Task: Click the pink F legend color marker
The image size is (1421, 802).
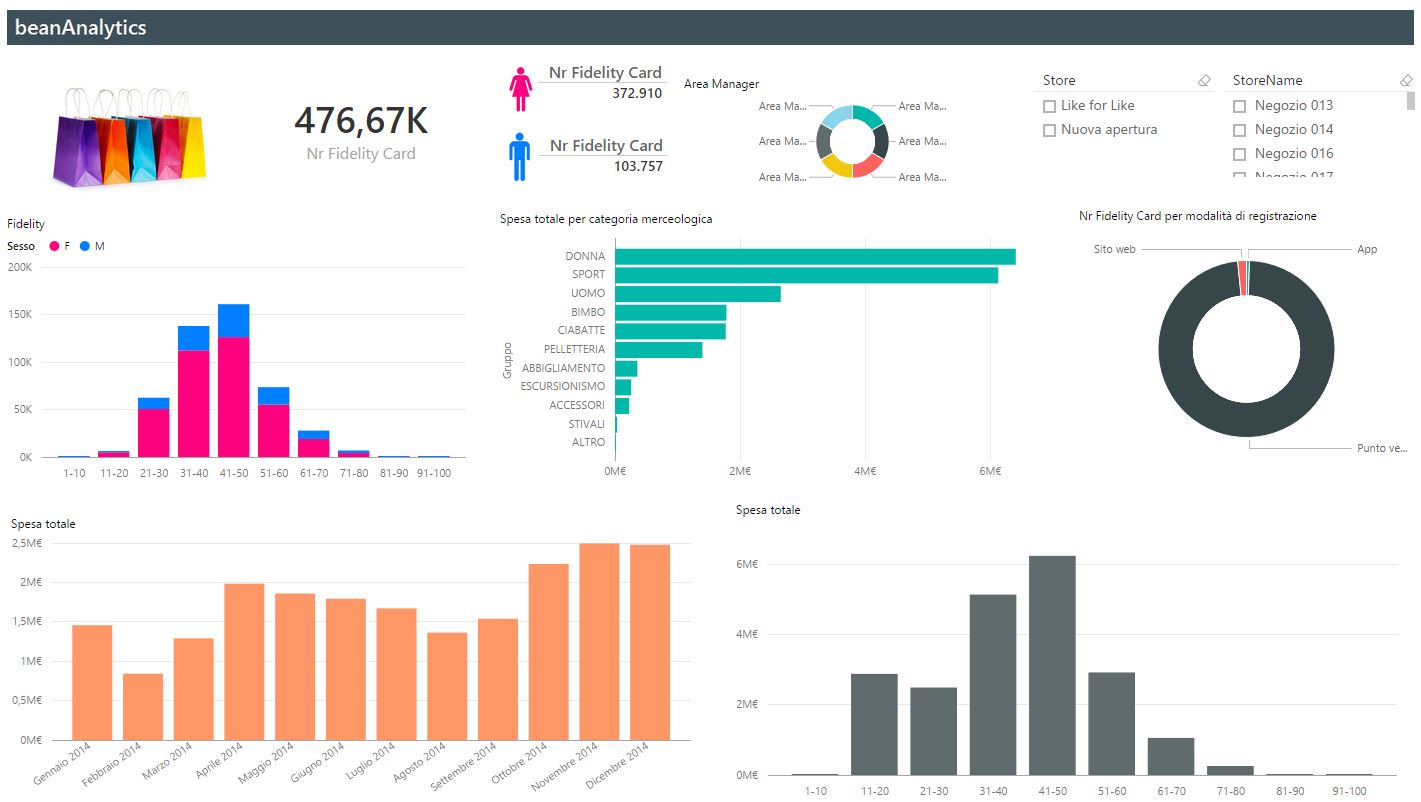Action: tap(55, 246)
